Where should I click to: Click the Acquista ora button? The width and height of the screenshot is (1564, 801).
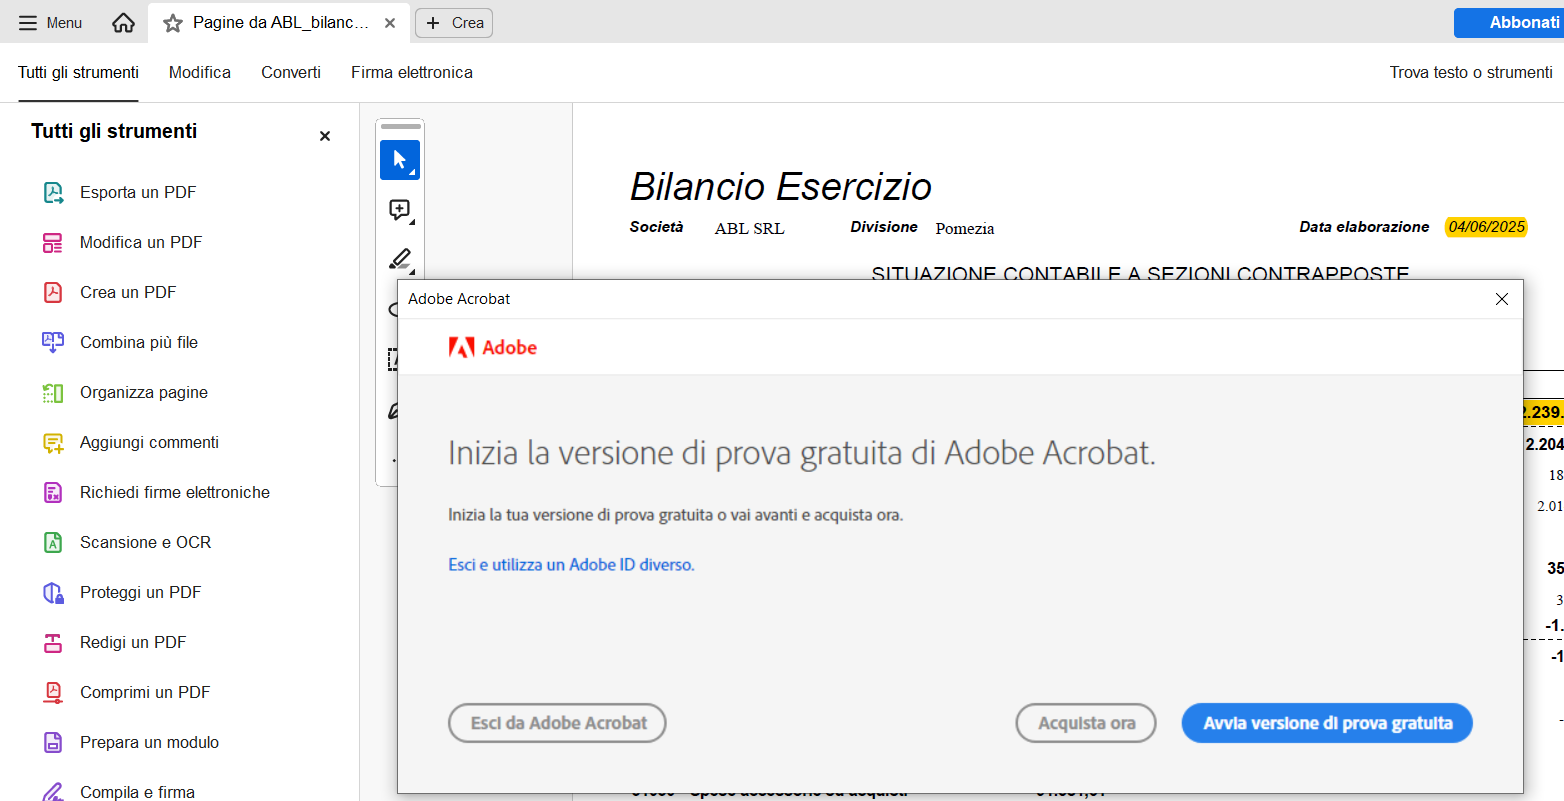coord(1086,723)
